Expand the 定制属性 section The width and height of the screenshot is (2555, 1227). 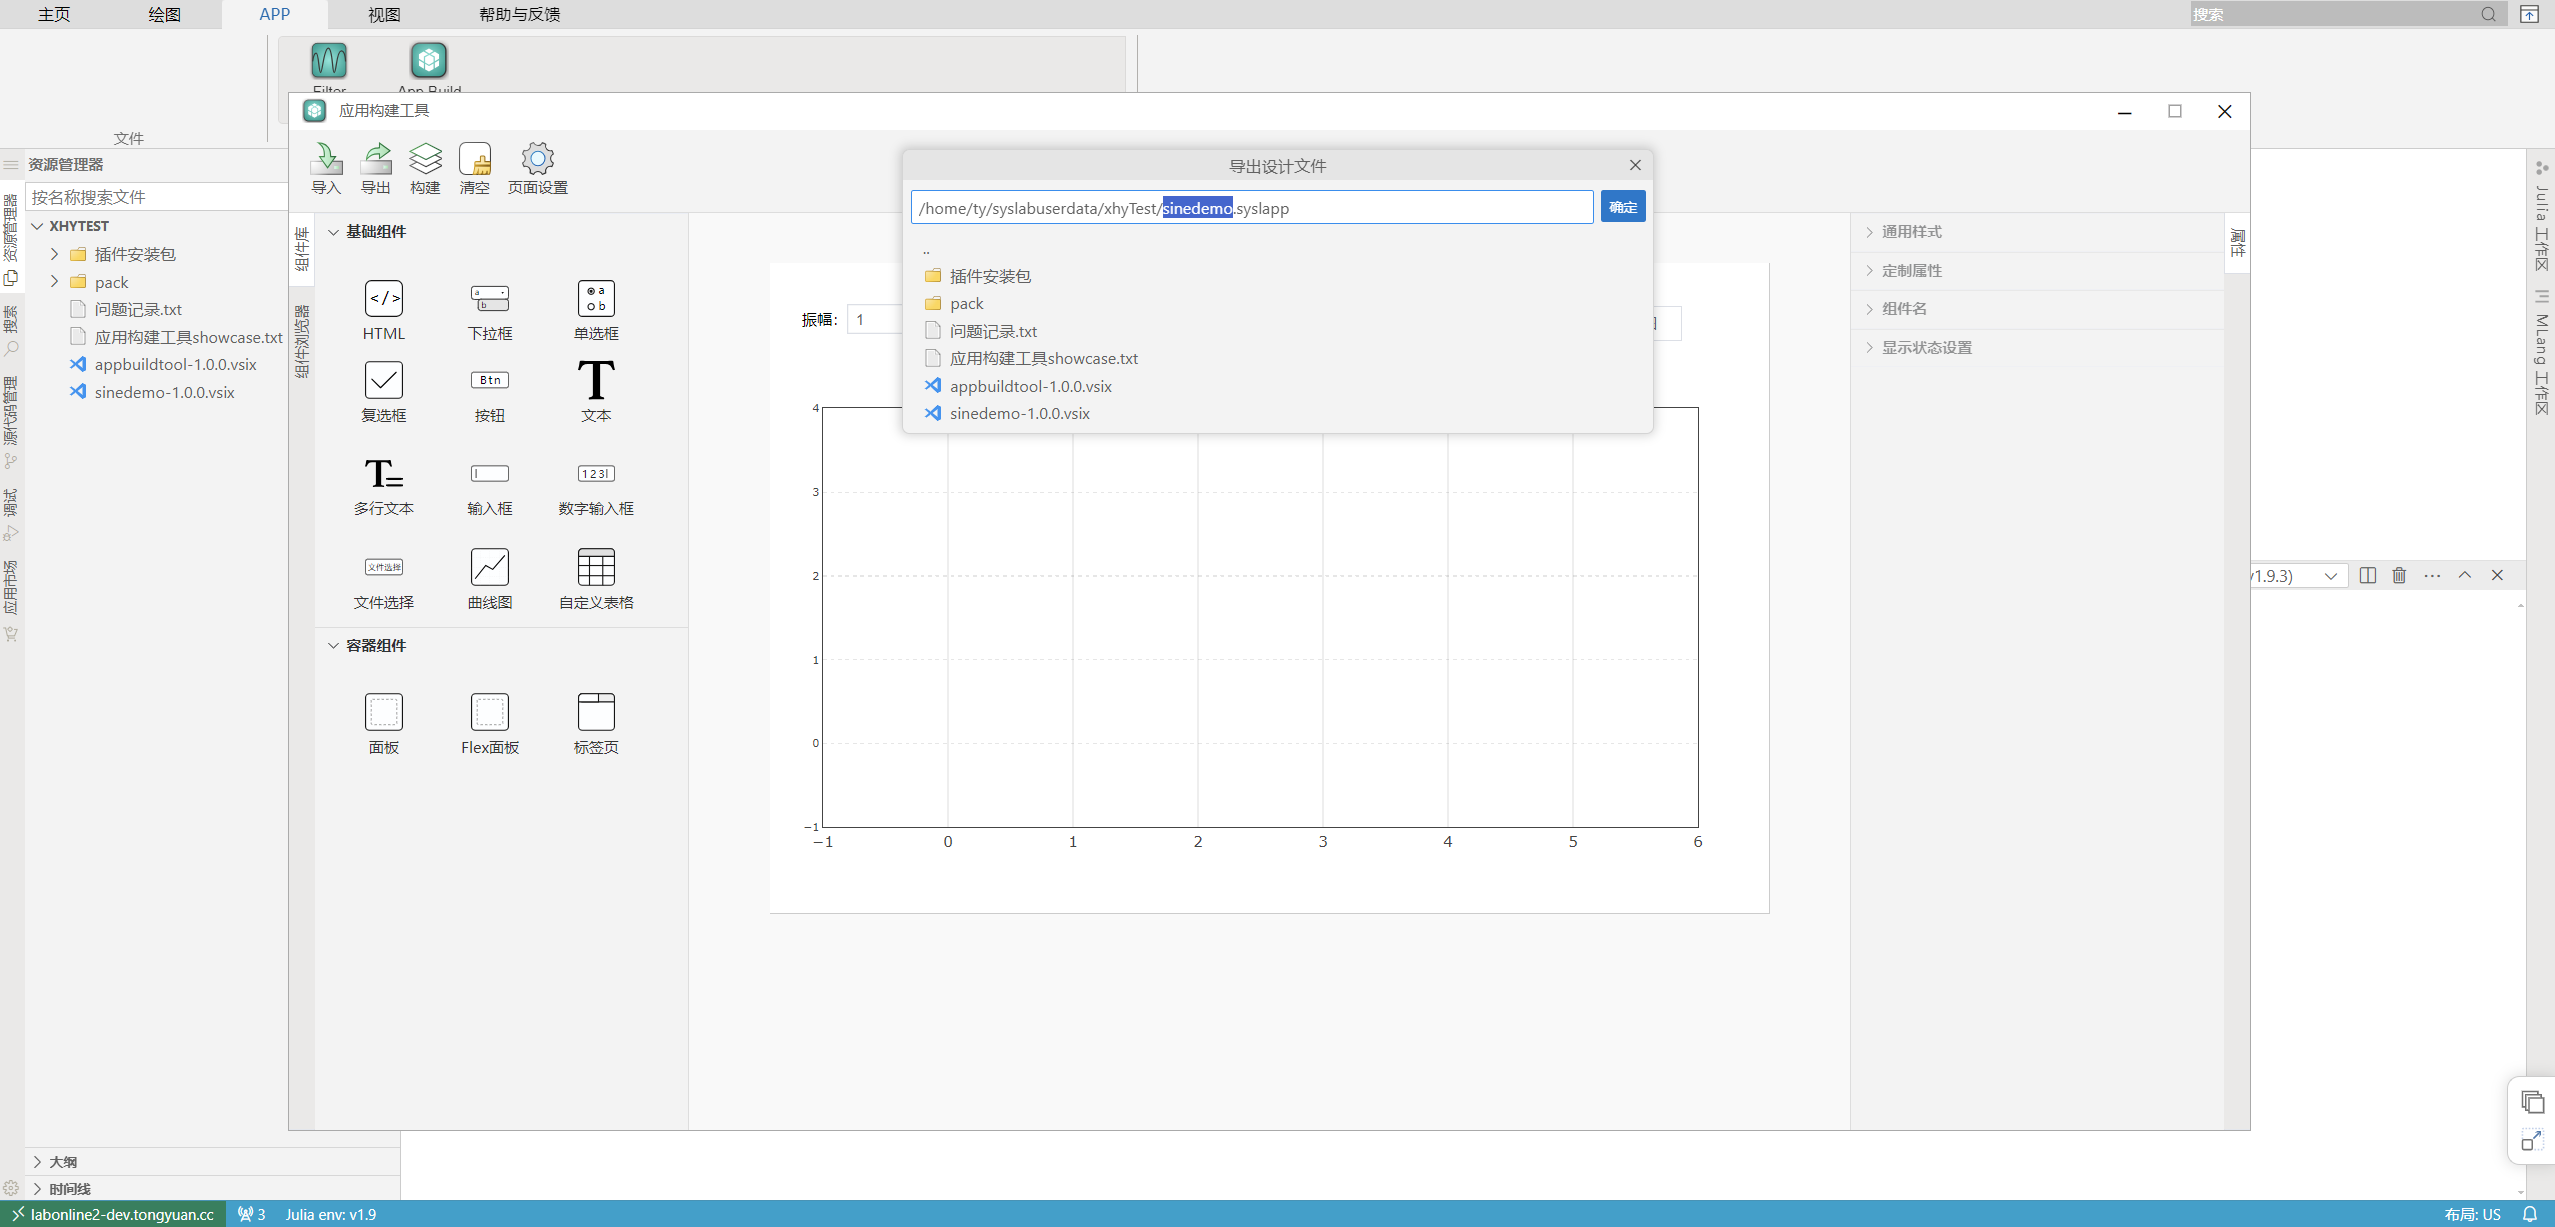click(x=1911, y=271)
